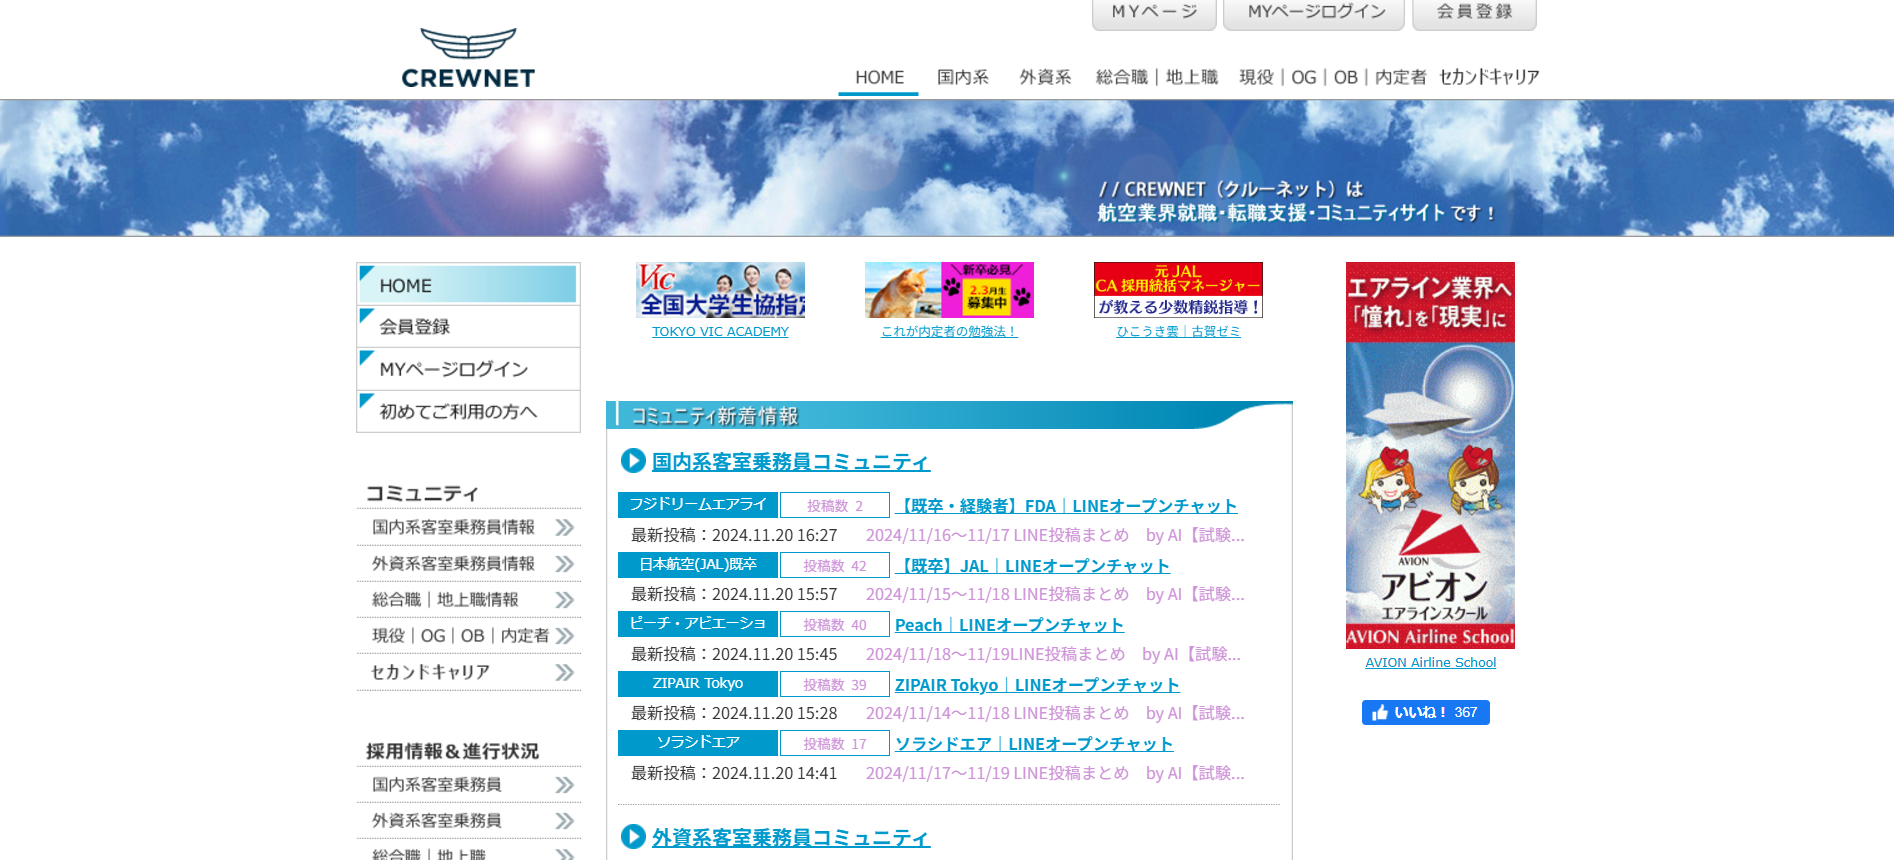The image size is (1894, 860).
Task: Click the CREWNET winged logo
Action: point(468,58)
